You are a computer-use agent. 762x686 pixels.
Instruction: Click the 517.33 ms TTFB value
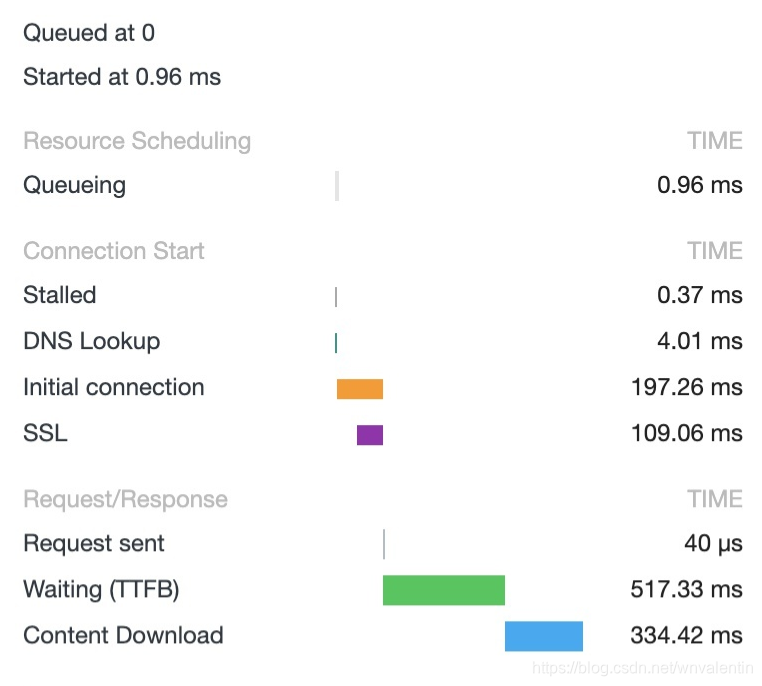[x=686, y=589]
